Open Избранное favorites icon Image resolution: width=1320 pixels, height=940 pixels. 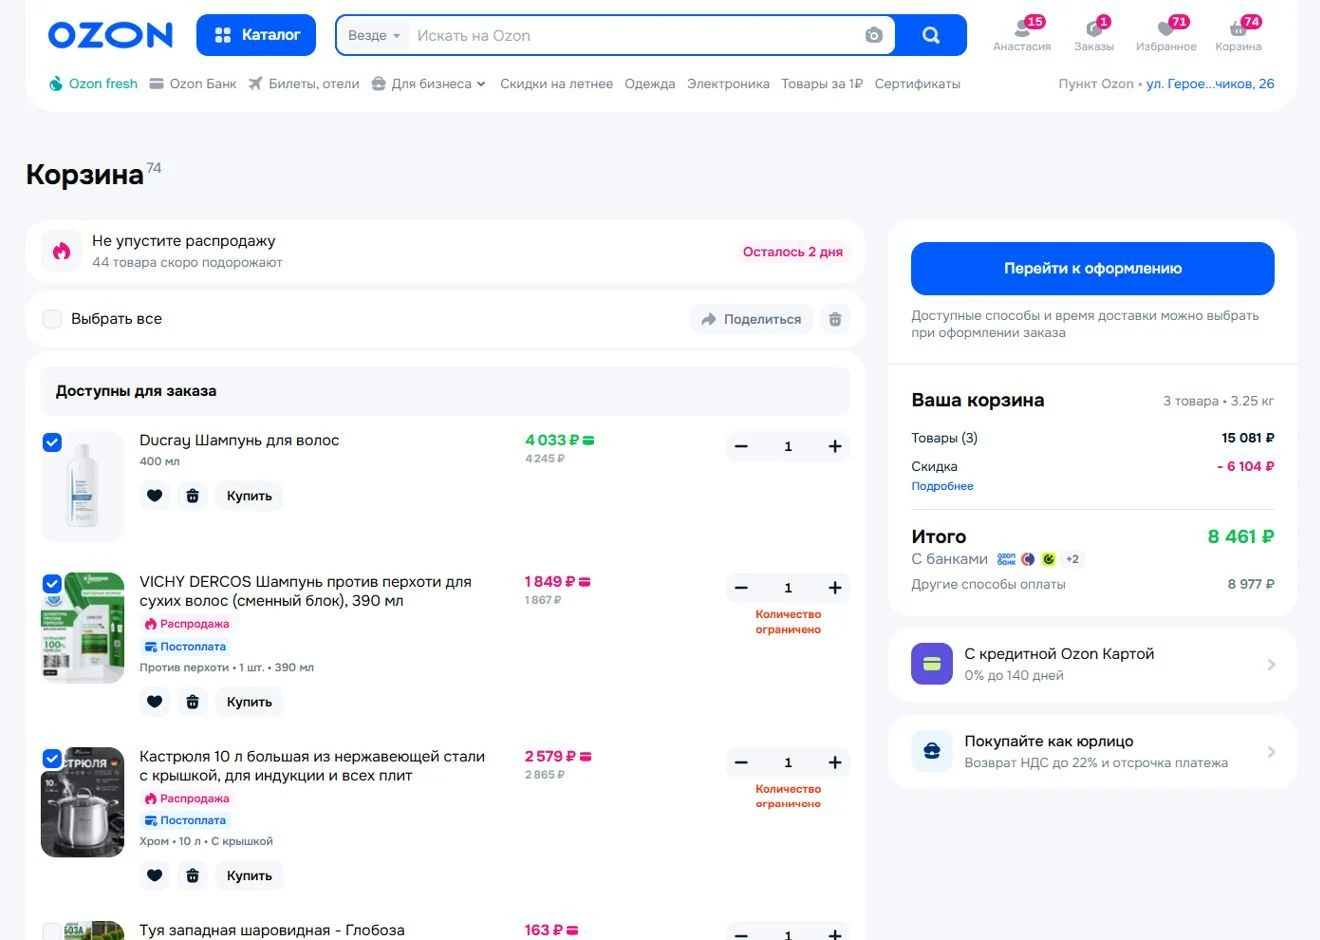click(x=1166, y=34)
